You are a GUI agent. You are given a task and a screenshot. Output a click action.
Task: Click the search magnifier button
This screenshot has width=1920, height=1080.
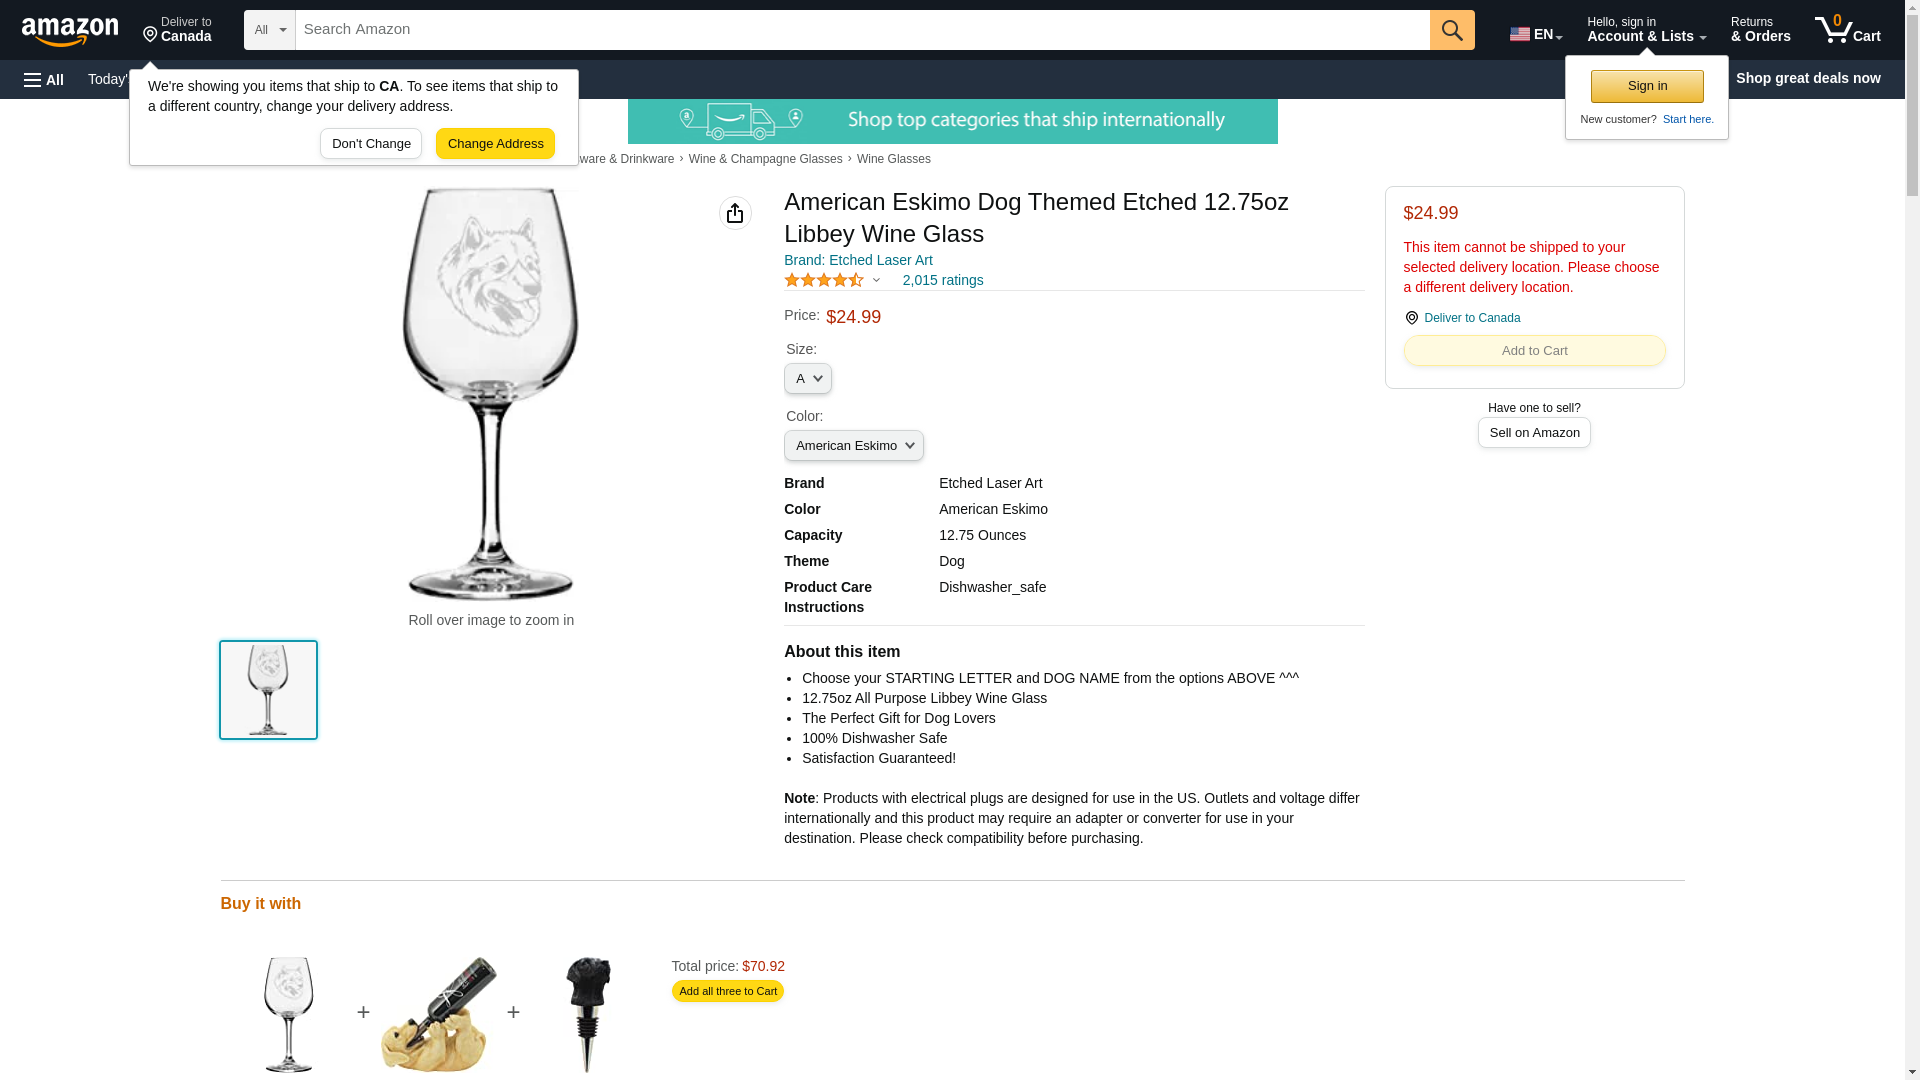coord(1452,30)
